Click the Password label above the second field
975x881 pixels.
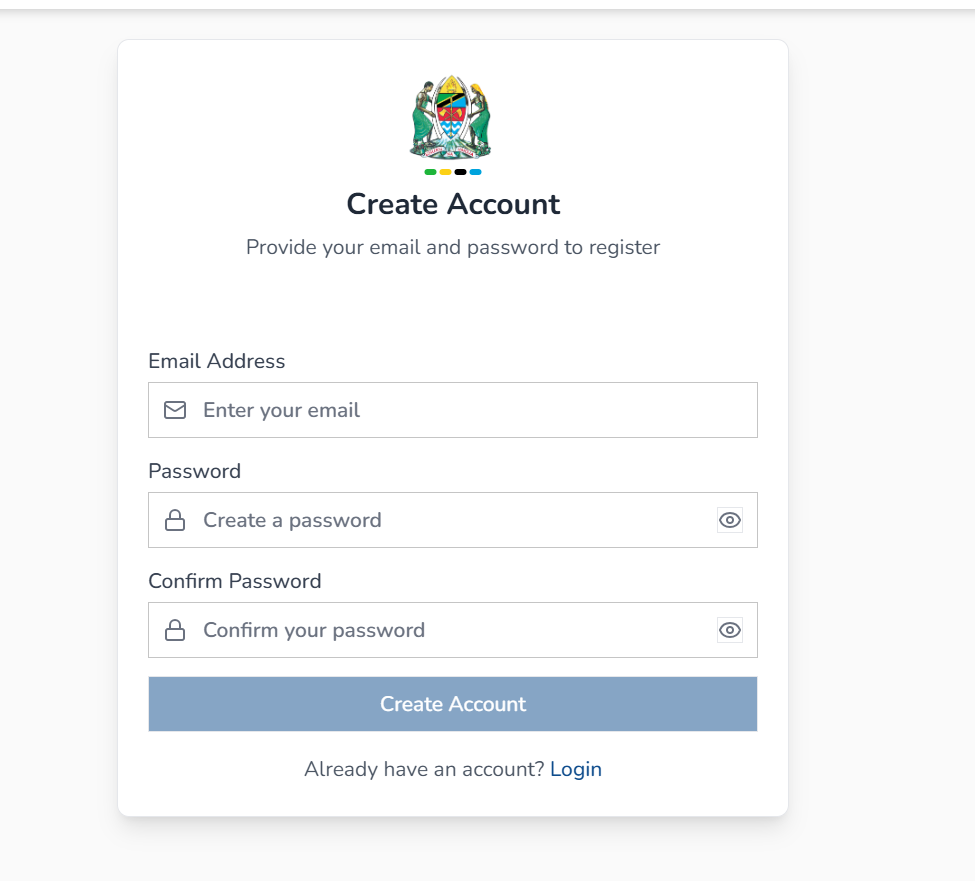[195, 471]
